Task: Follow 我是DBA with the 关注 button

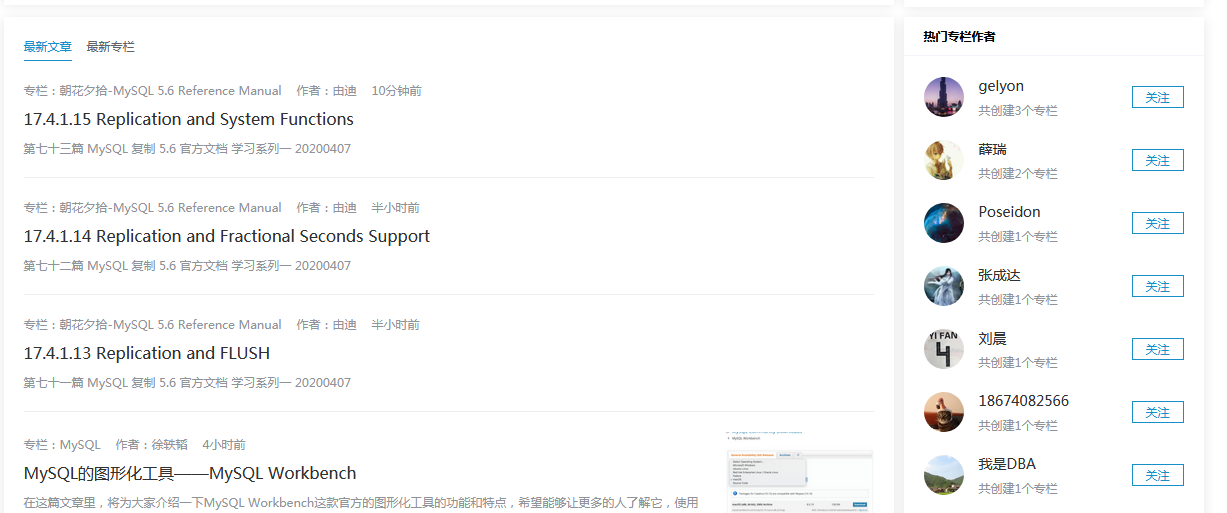Action: coord(1157,475)
